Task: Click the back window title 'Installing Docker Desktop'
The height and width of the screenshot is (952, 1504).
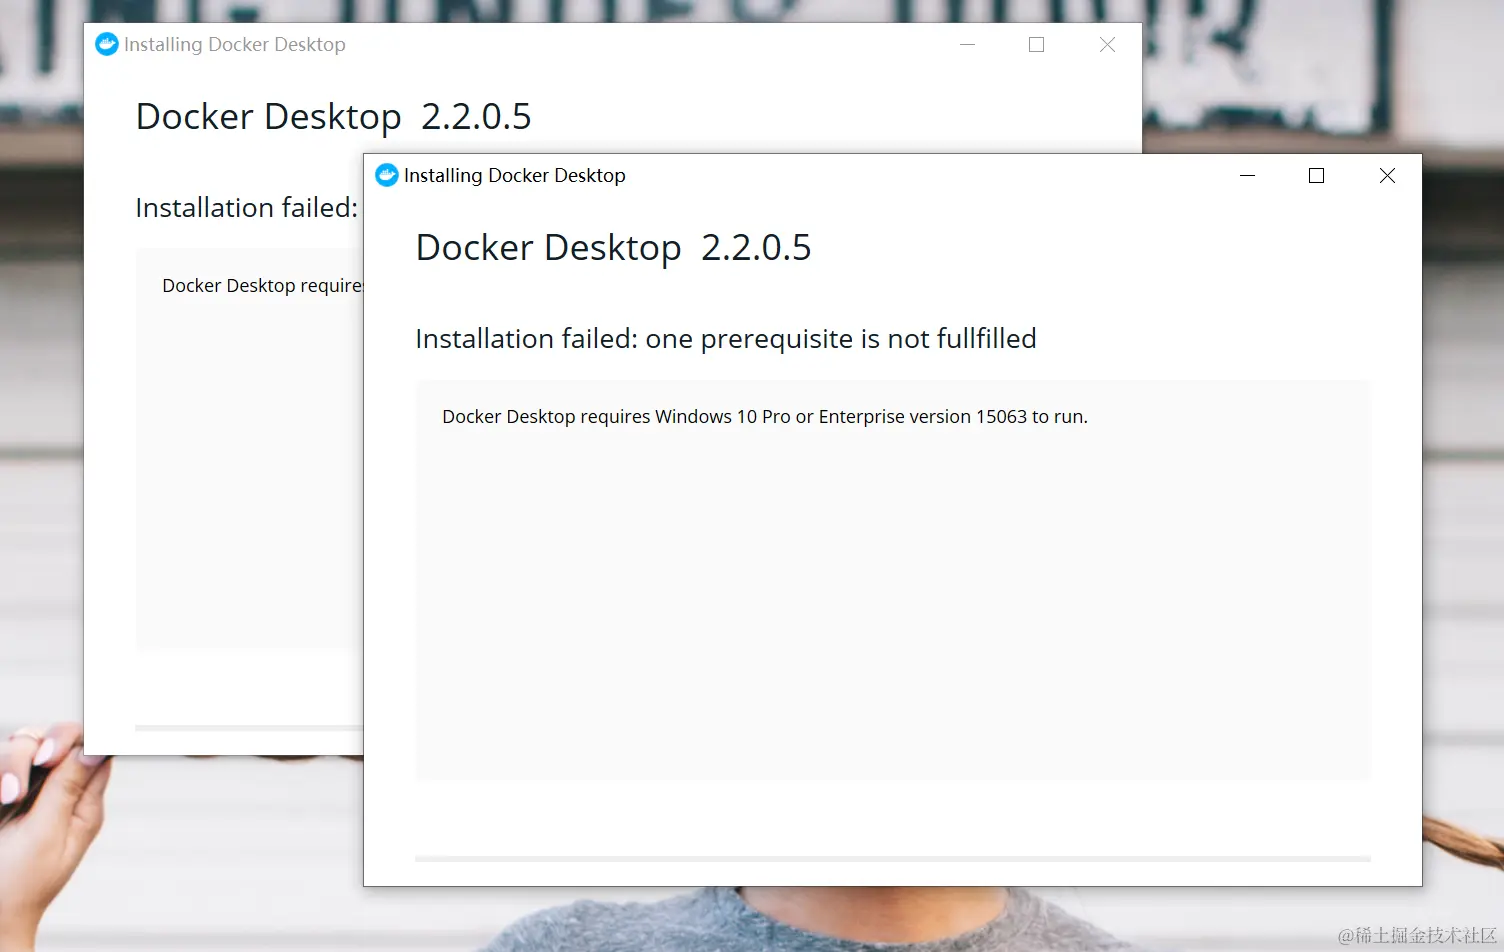Action: point(235,45)
